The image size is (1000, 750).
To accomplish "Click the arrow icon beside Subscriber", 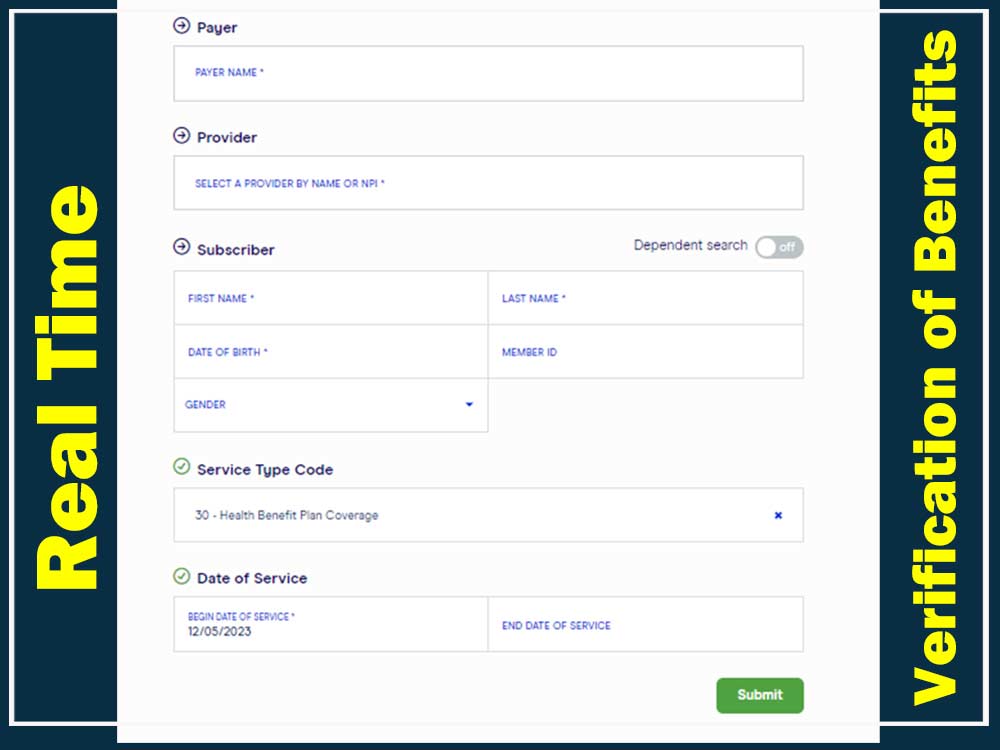I will pyautogui.click(x=182, y=247).
